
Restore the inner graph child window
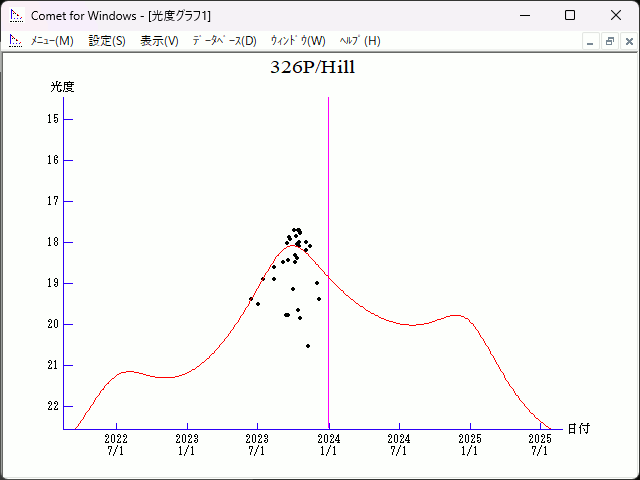tap(609, 41)
